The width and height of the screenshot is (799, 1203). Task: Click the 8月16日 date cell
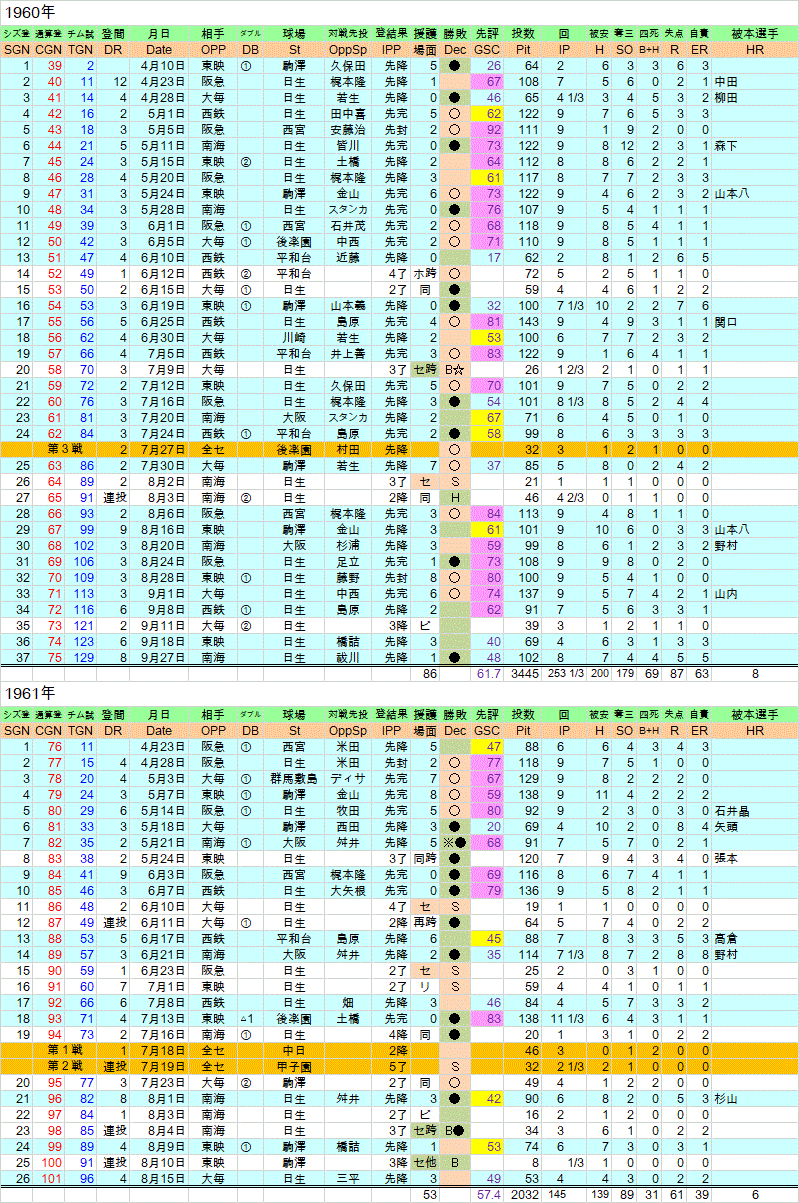158,530
